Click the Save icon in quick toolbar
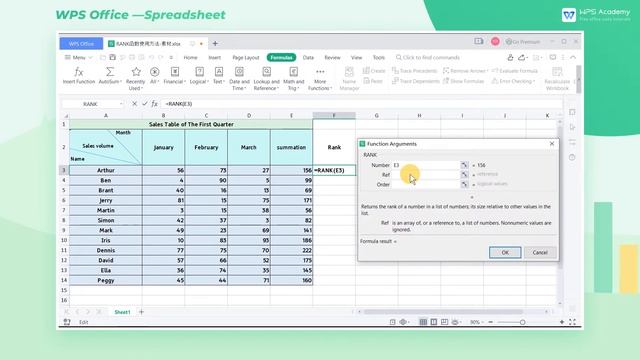640x360 pixels. pyautogui.click(x=113, y=58)
